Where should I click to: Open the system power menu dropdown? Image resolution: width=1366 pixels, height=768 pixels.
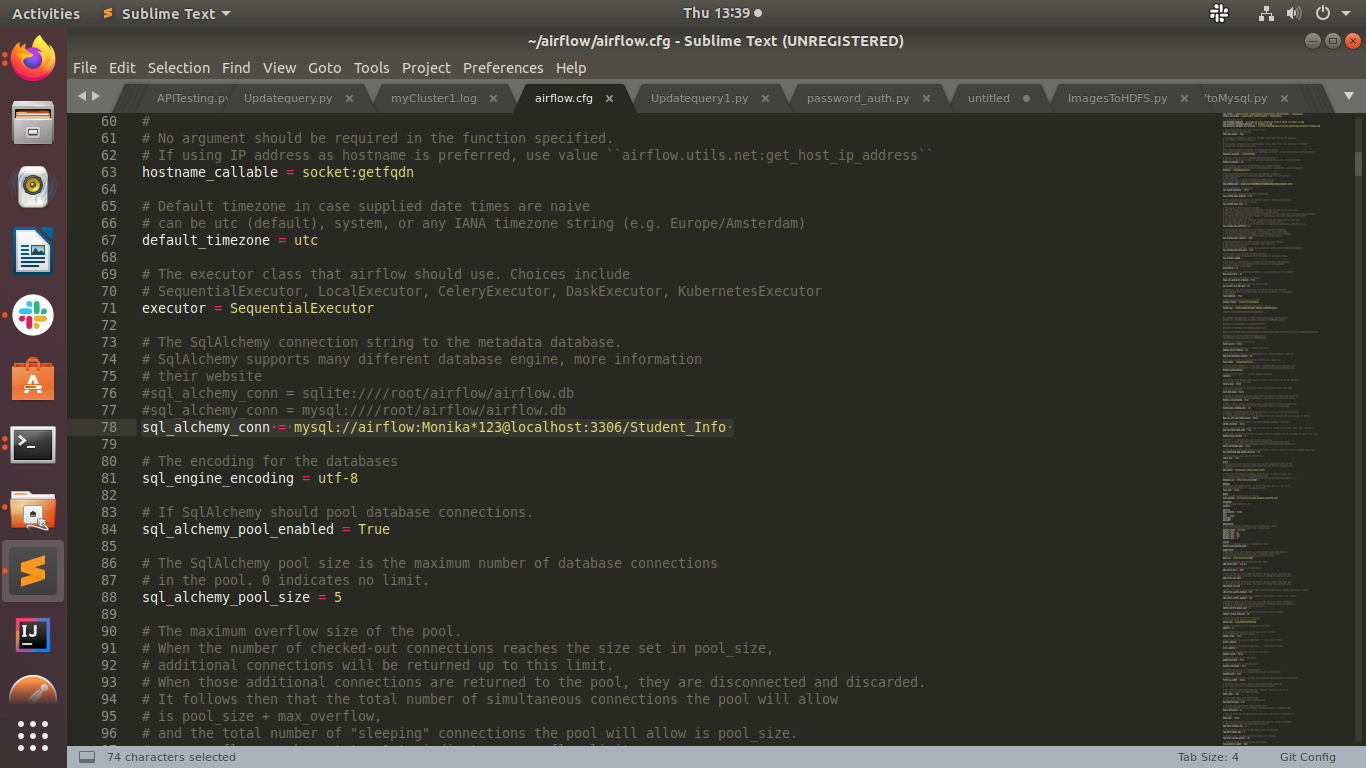click(1322, 13)
